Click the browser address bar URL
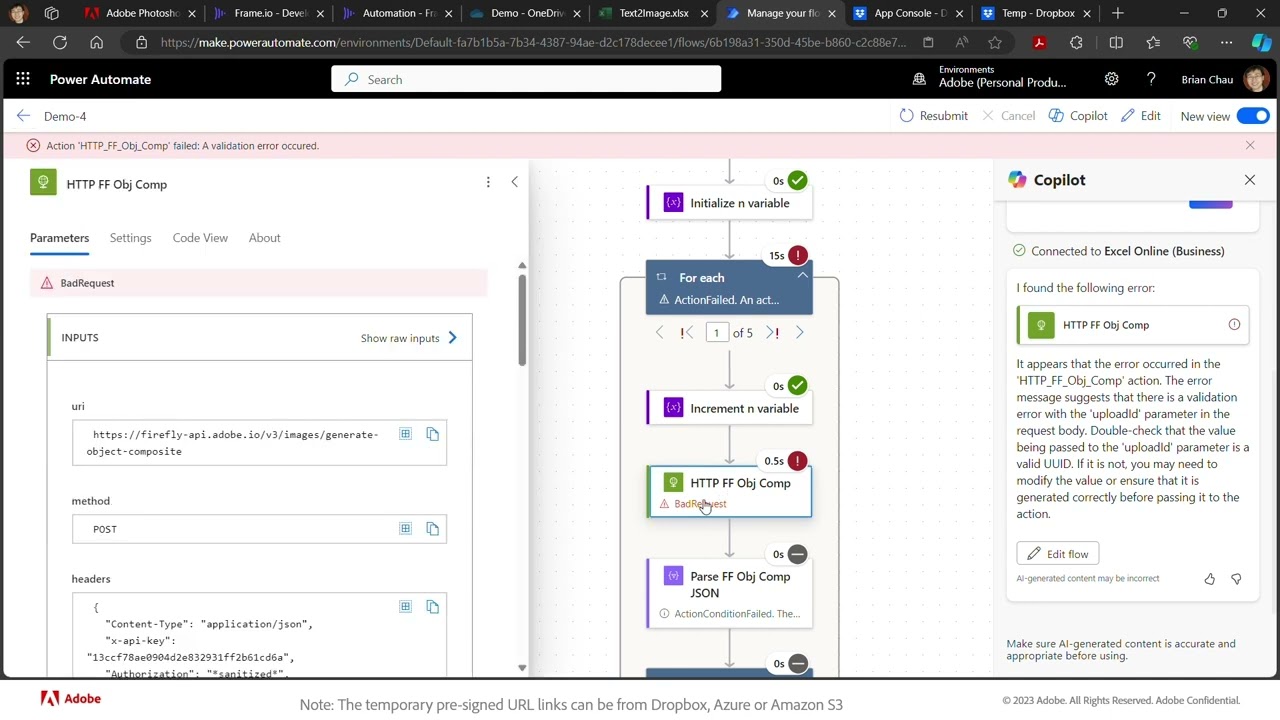This screenshot has height=720, width=1280. tap(533, 42)
